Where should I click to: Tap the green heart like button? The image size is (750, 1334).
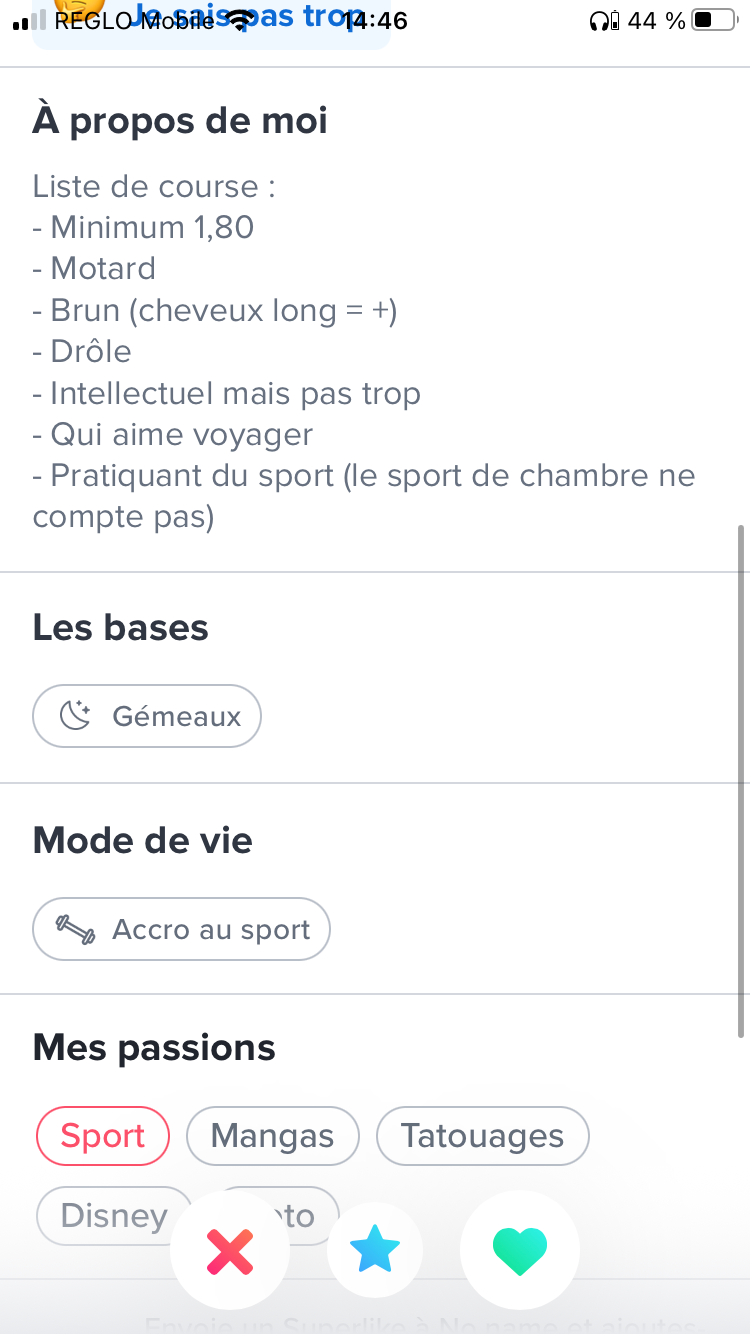click(520, 1251)
